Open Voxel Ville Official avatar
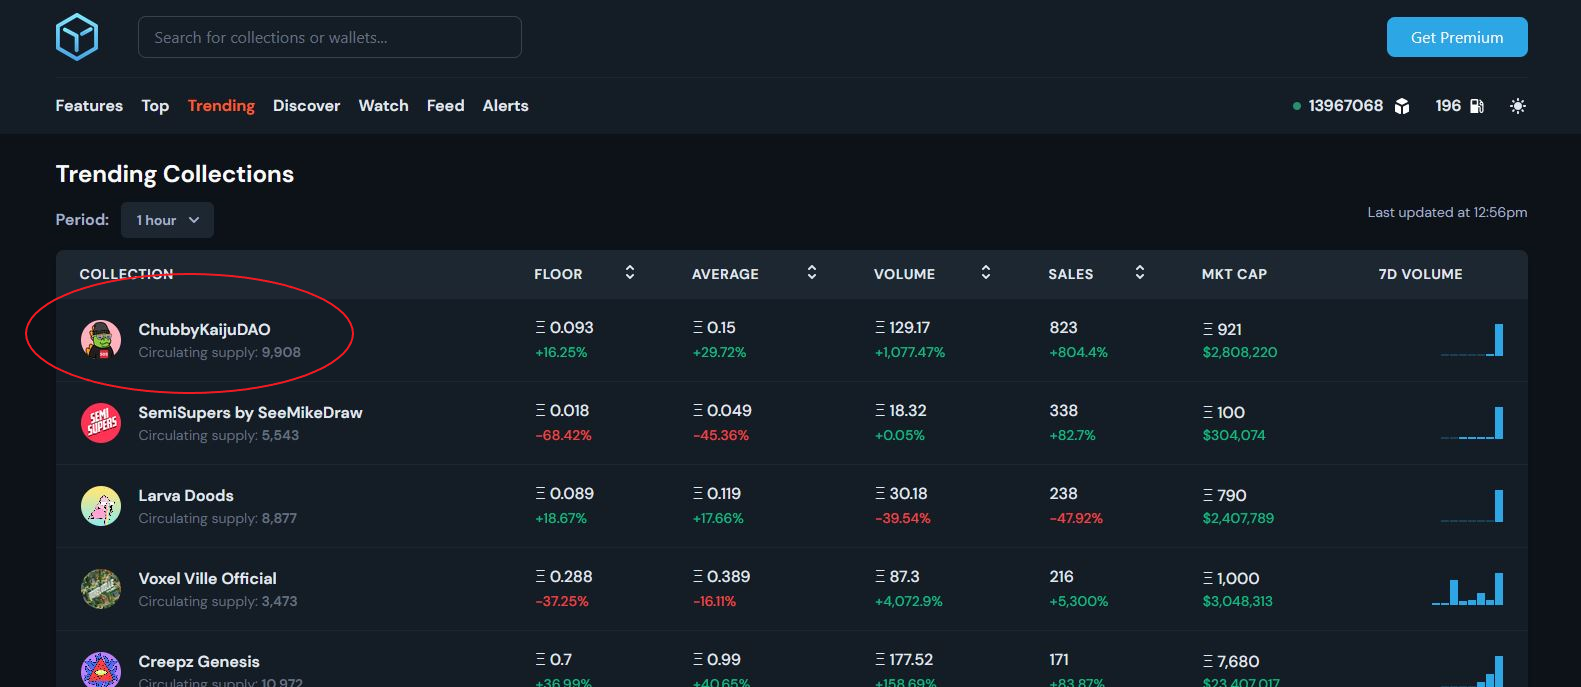 pos(101,589)
